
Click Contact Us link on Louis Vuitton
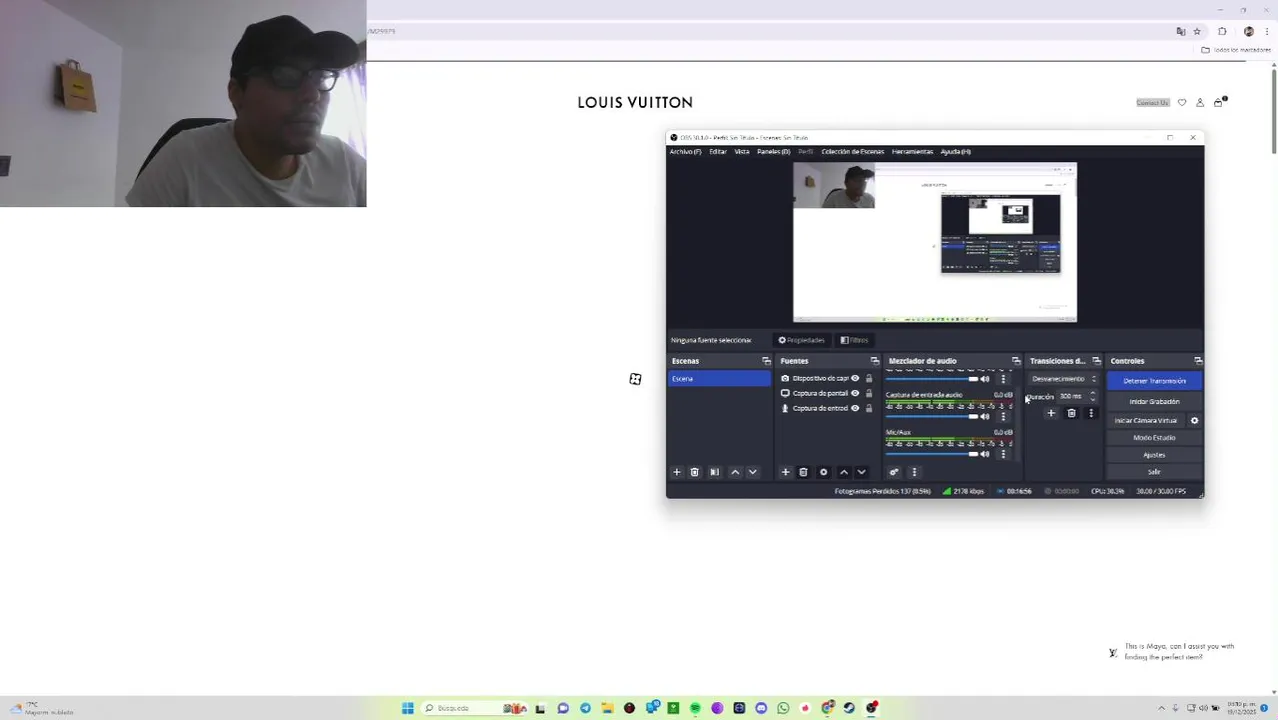coord(1152,102)
